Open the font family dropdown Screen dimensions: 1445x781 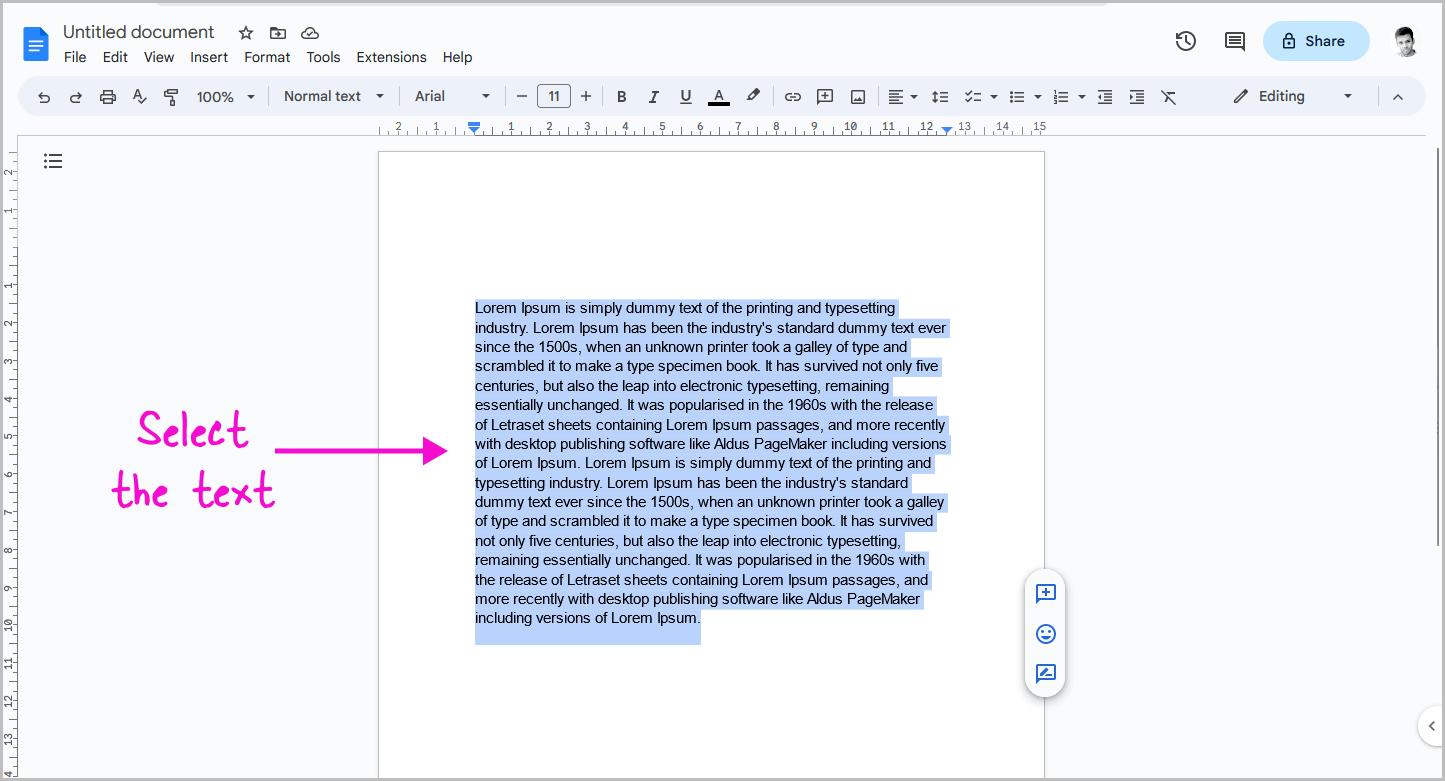pyautogui.click(x=450, y=96)
